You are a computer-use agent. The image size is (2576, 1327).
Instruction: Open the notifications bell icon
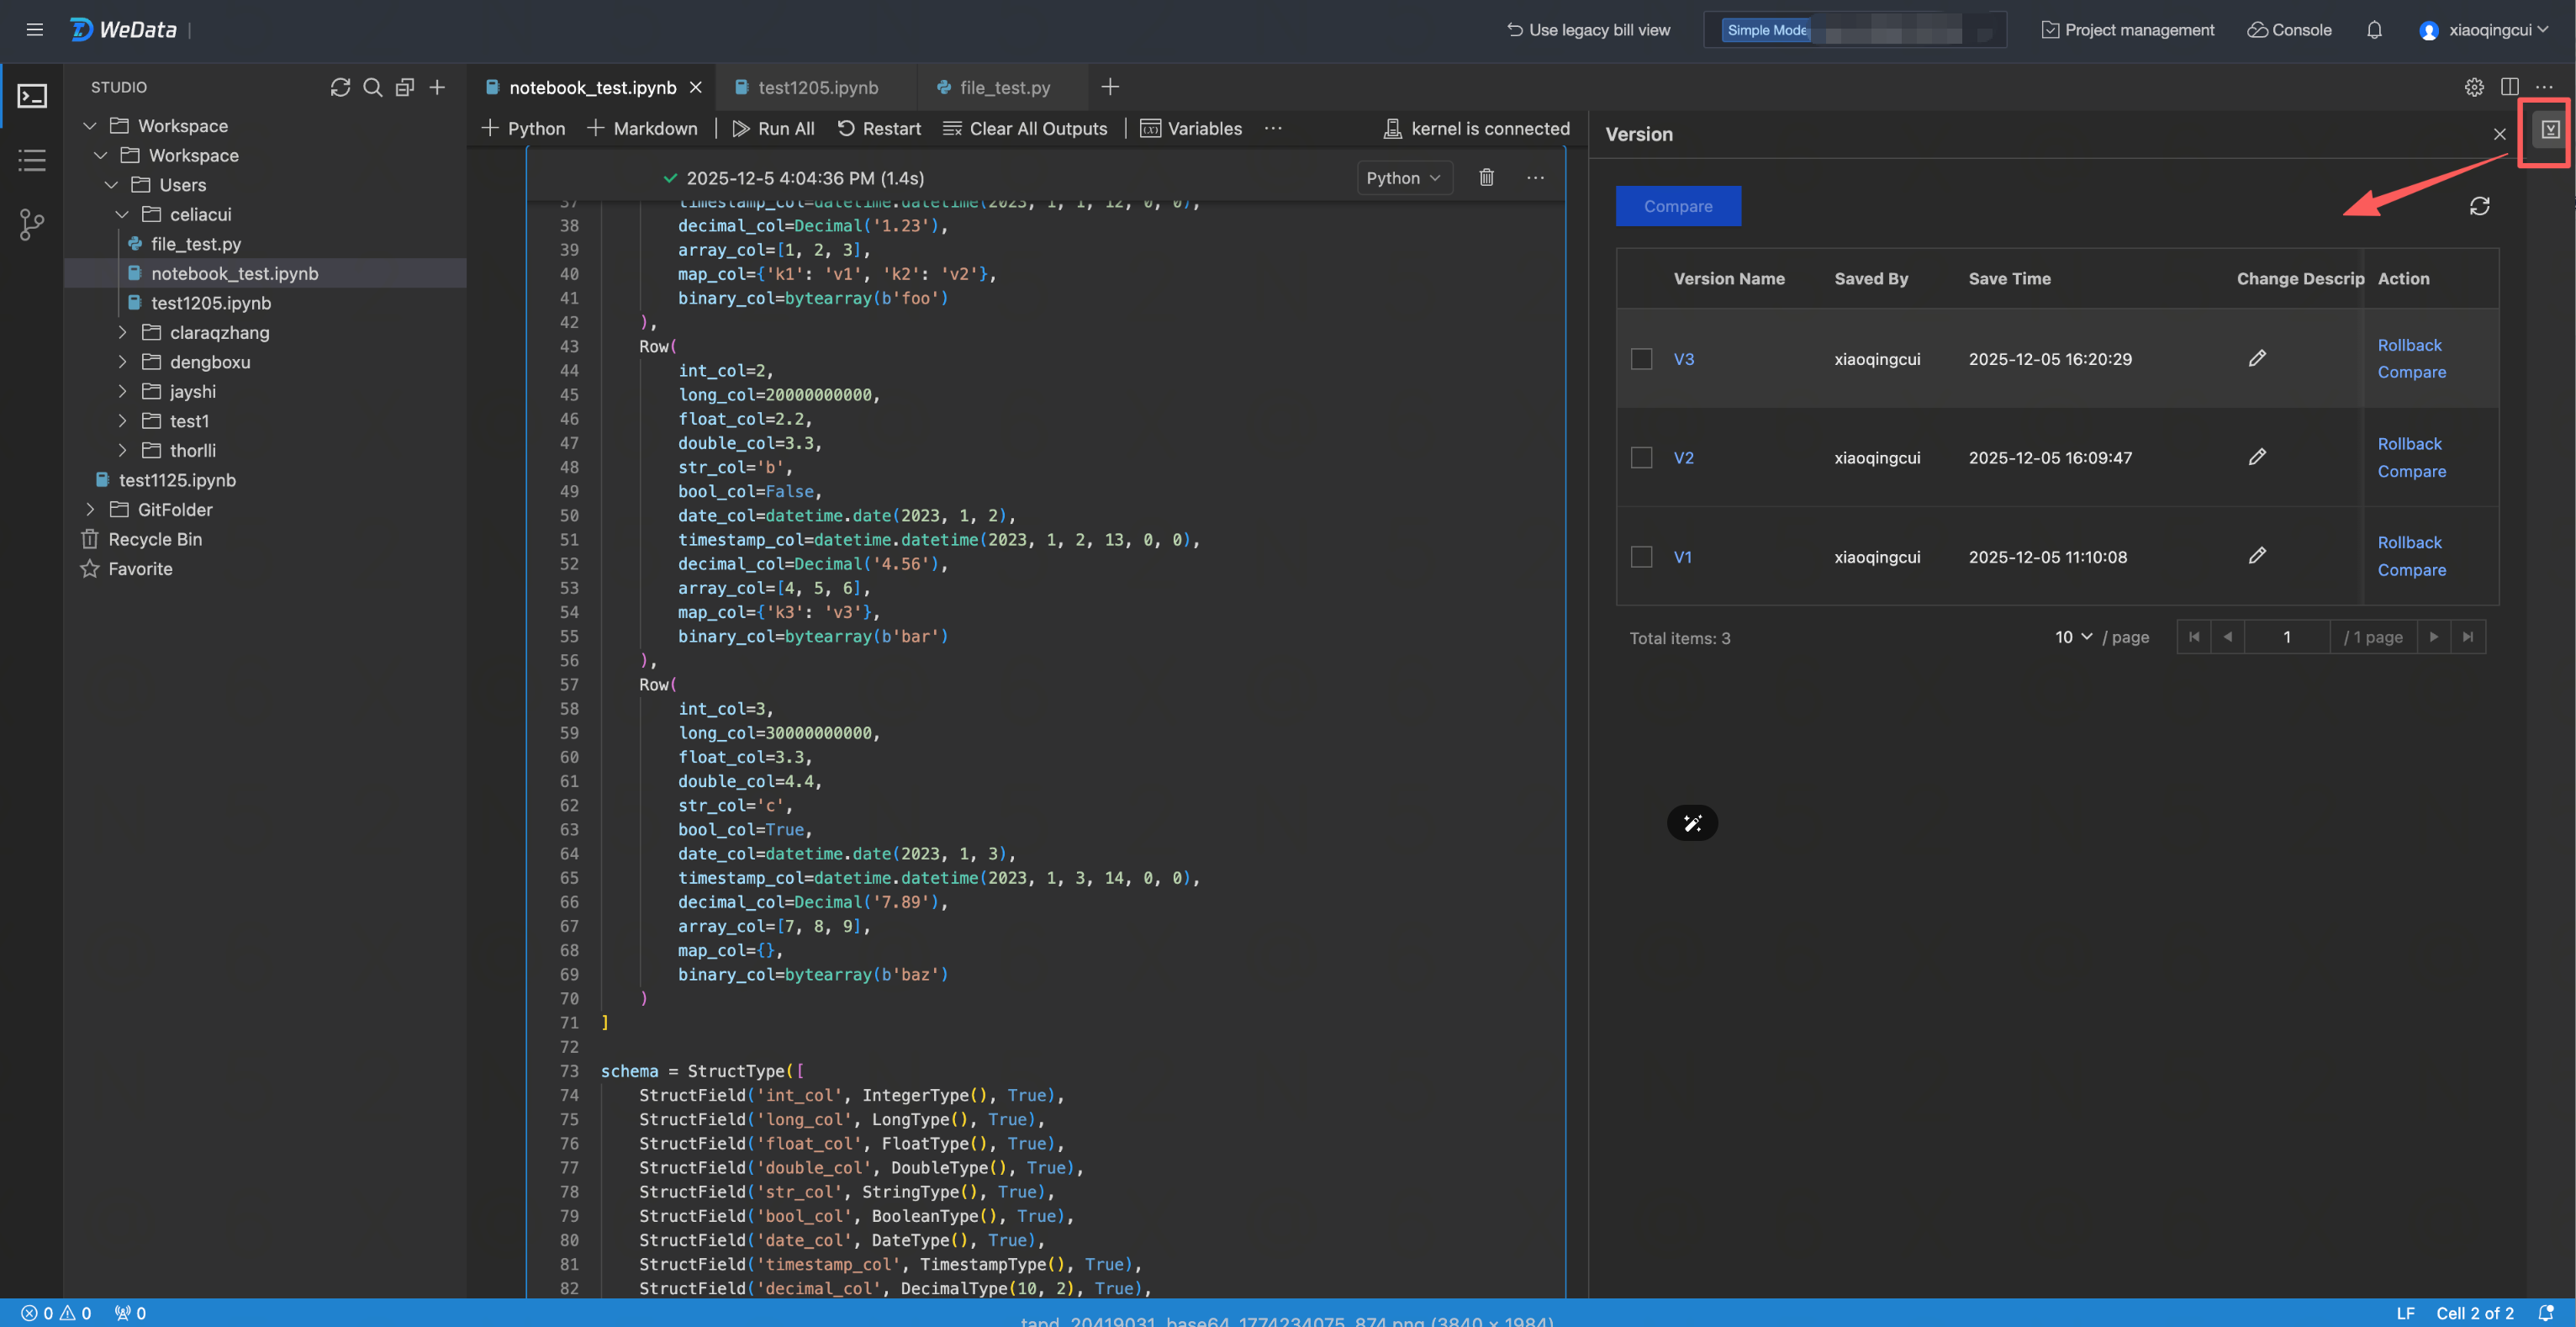point(2374,30)
